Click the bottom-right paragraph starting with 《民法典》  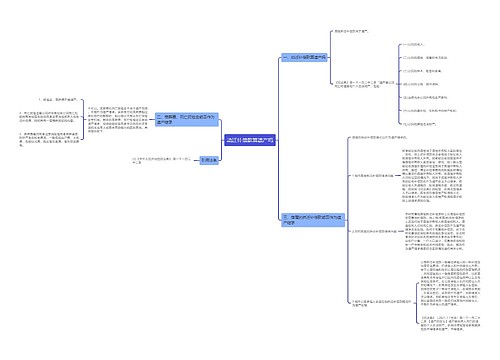[450, 323]
